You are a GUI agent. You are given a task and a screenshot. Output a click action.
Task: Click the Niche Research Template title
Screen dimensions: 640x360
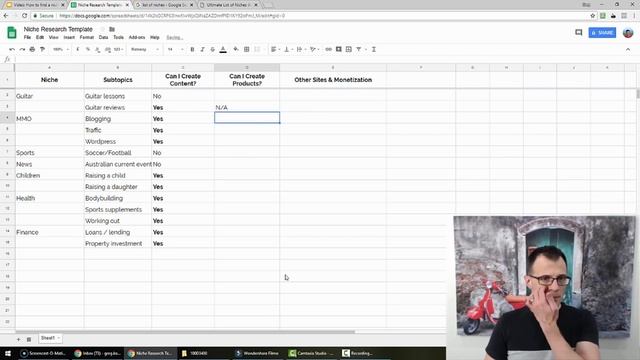pos(58,29)
